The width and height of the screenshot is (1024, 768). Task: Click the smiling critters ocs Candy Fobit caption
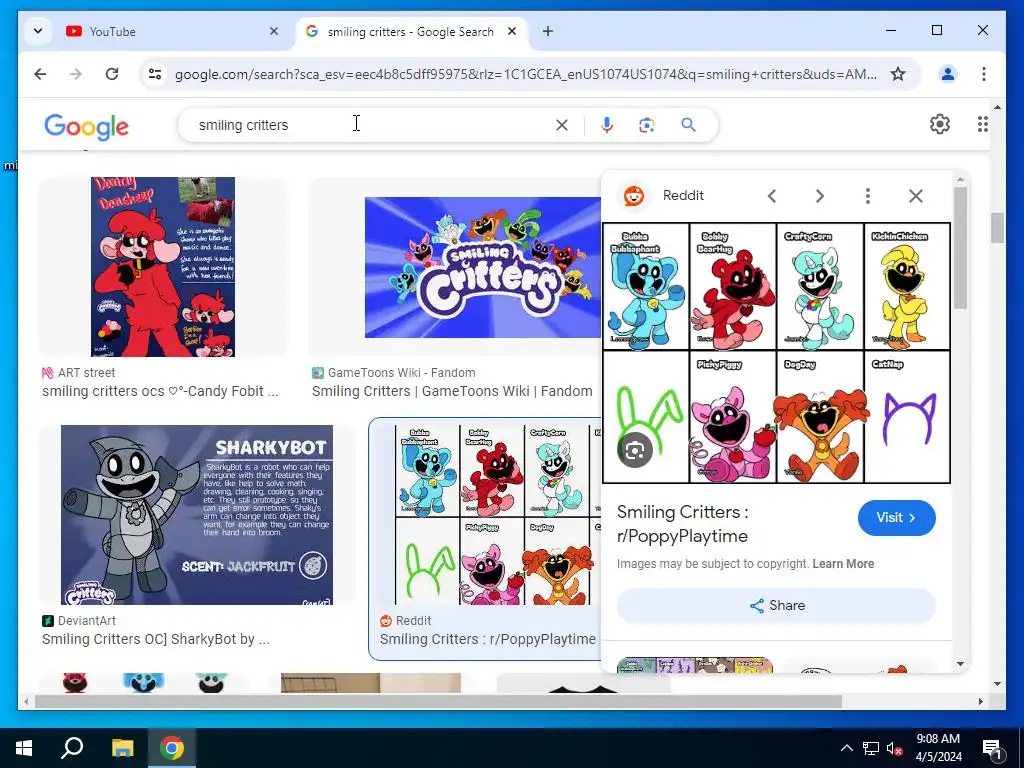160,391
